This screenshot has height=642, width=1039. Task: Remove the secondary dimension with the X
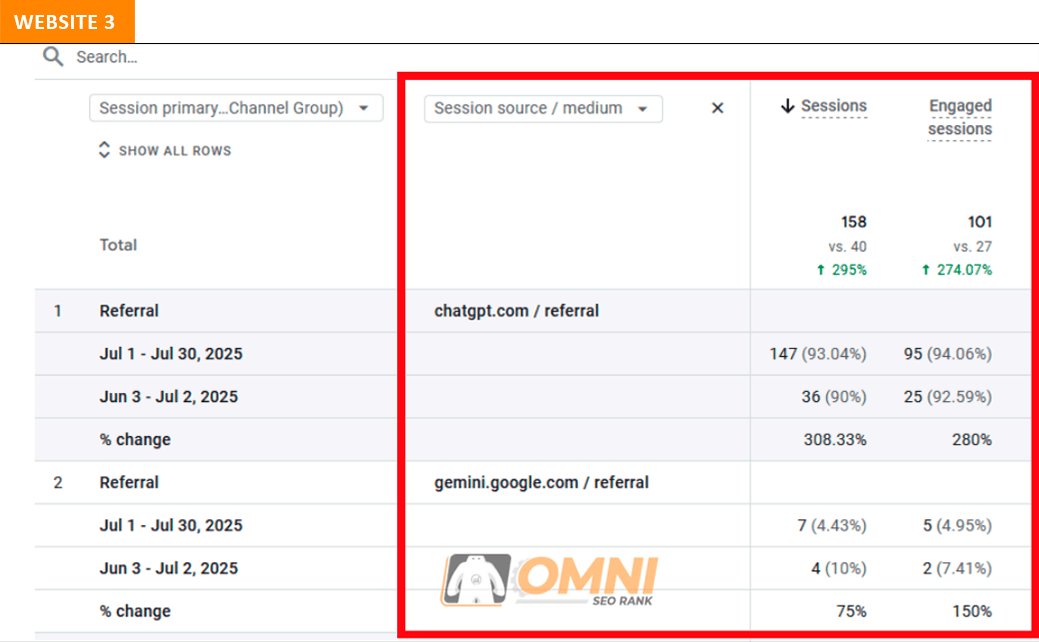pyautogui.click(x=718, y=108)
